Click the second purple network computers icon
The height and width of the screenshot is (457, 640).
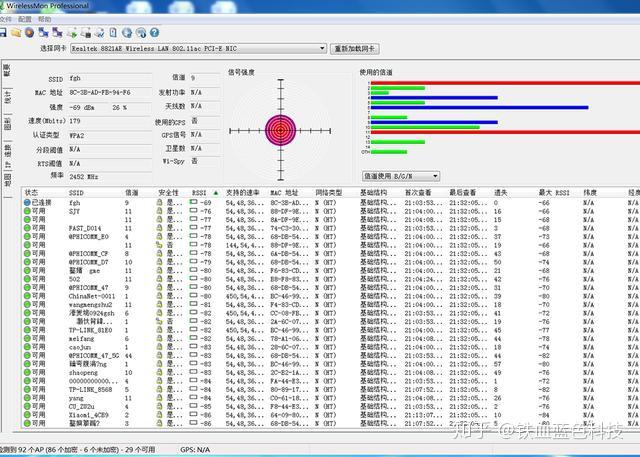click(57, 33)
